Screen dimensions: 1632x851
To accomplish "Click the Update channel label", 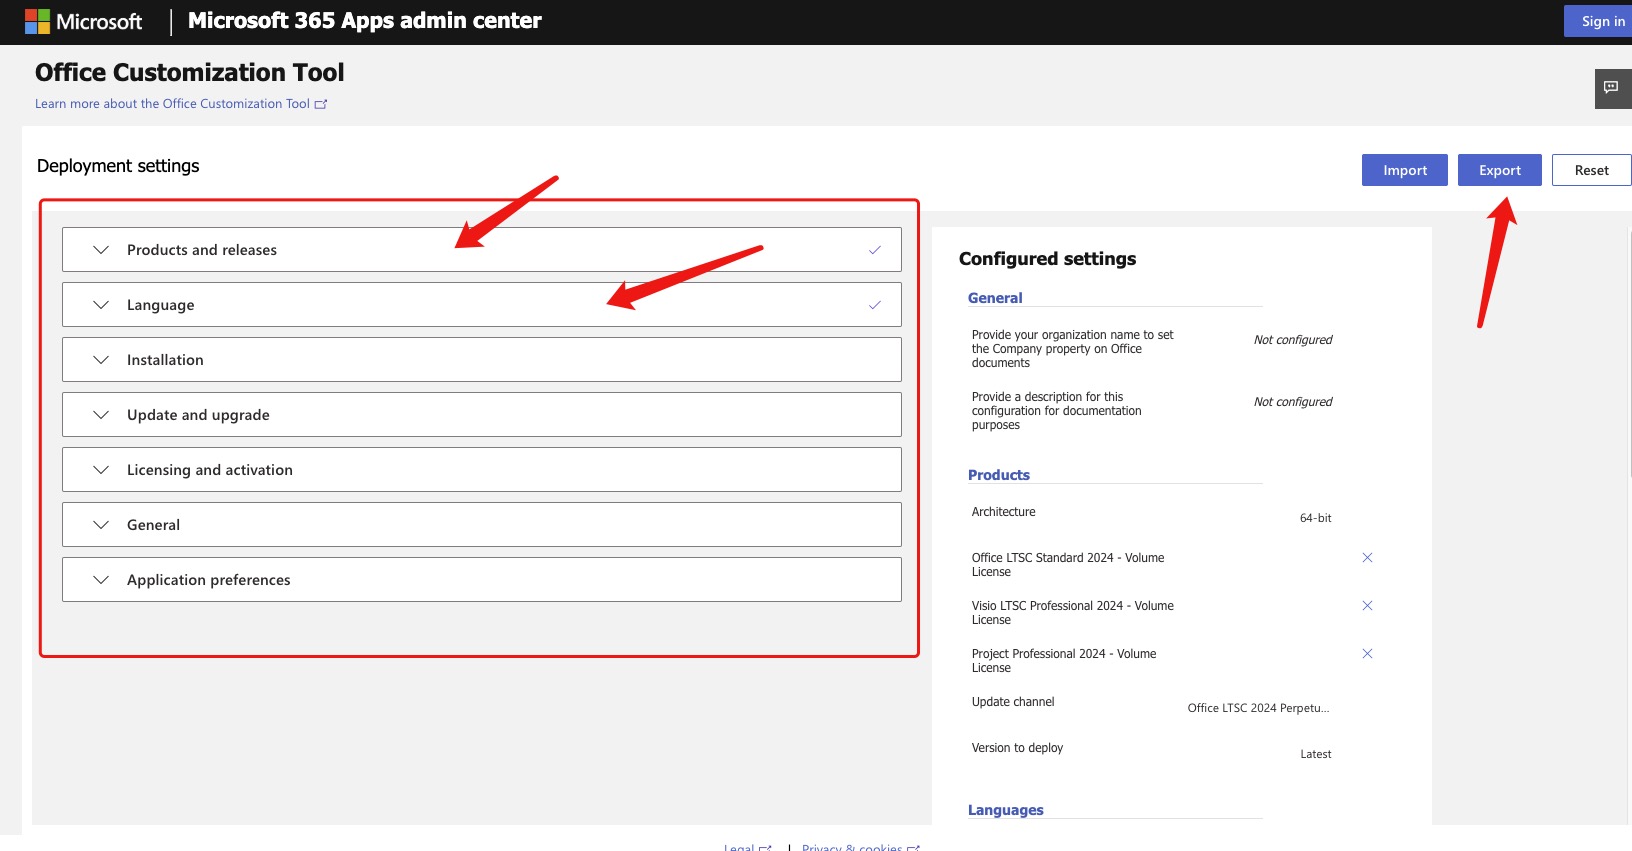I will click(x=1013, y=702).
